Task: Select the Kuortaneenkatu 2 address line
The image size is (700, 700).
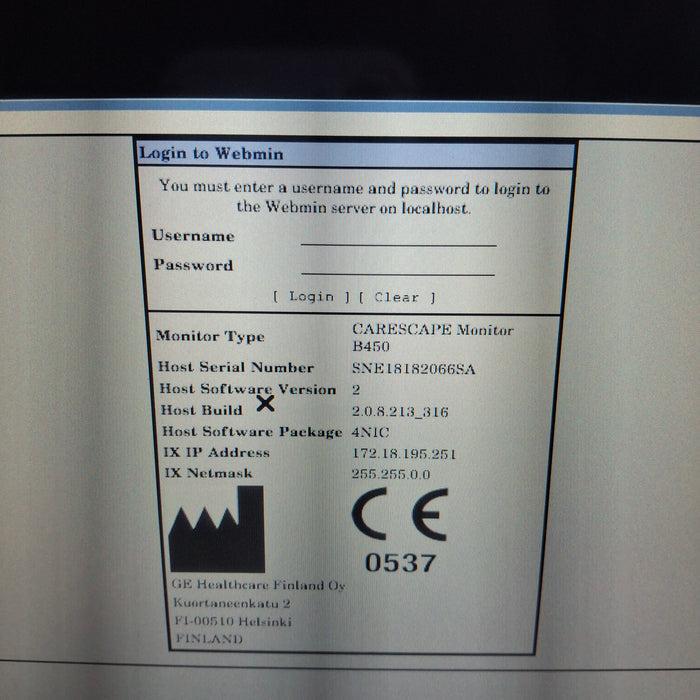Action: [232, 604]
